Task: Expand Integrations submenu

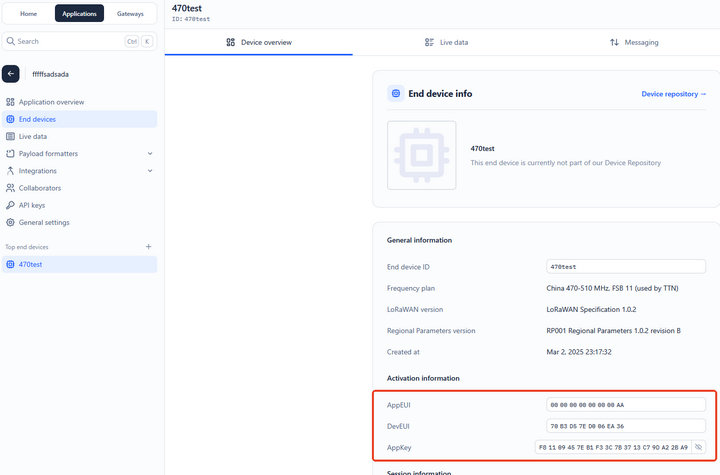Action: pos(150,171)
